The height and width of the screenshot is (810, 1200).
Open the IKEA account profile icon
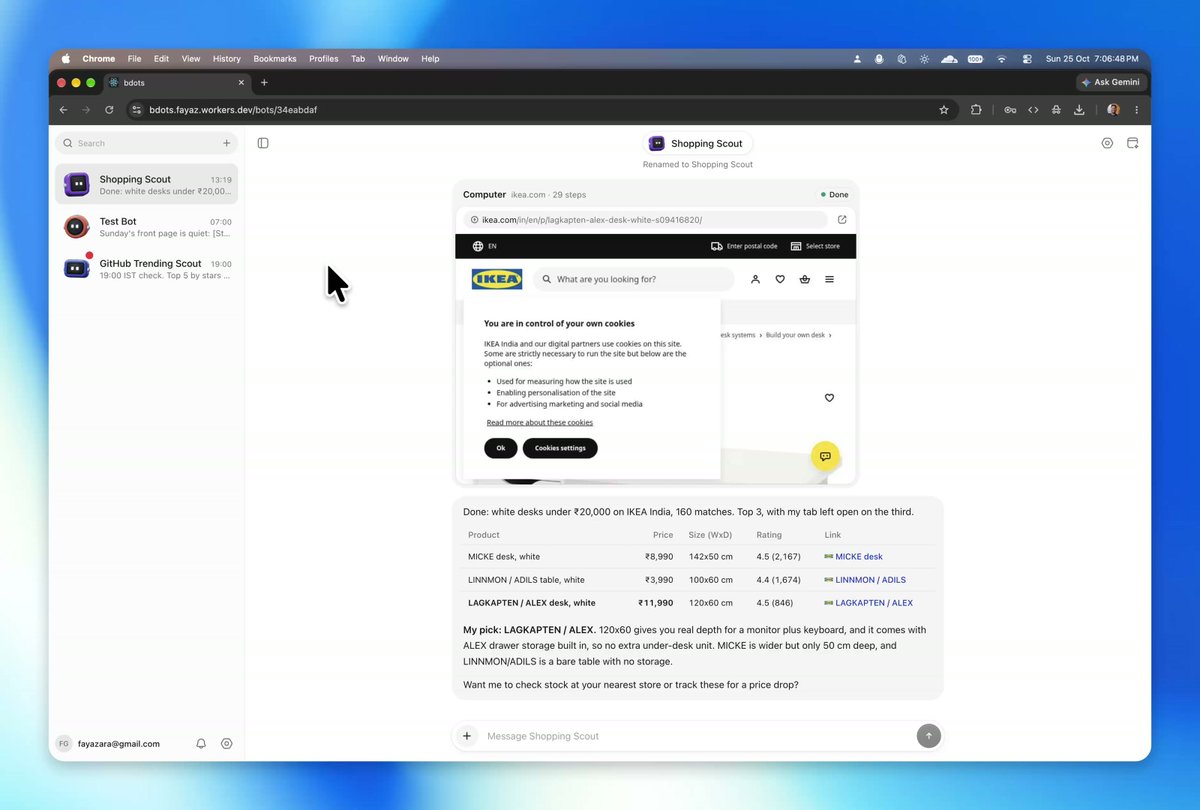click(x=755, y=279)
